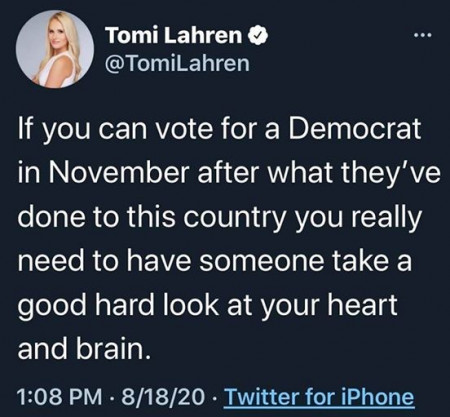
Task: Select the word heart in the tweet
Action: 362,305
